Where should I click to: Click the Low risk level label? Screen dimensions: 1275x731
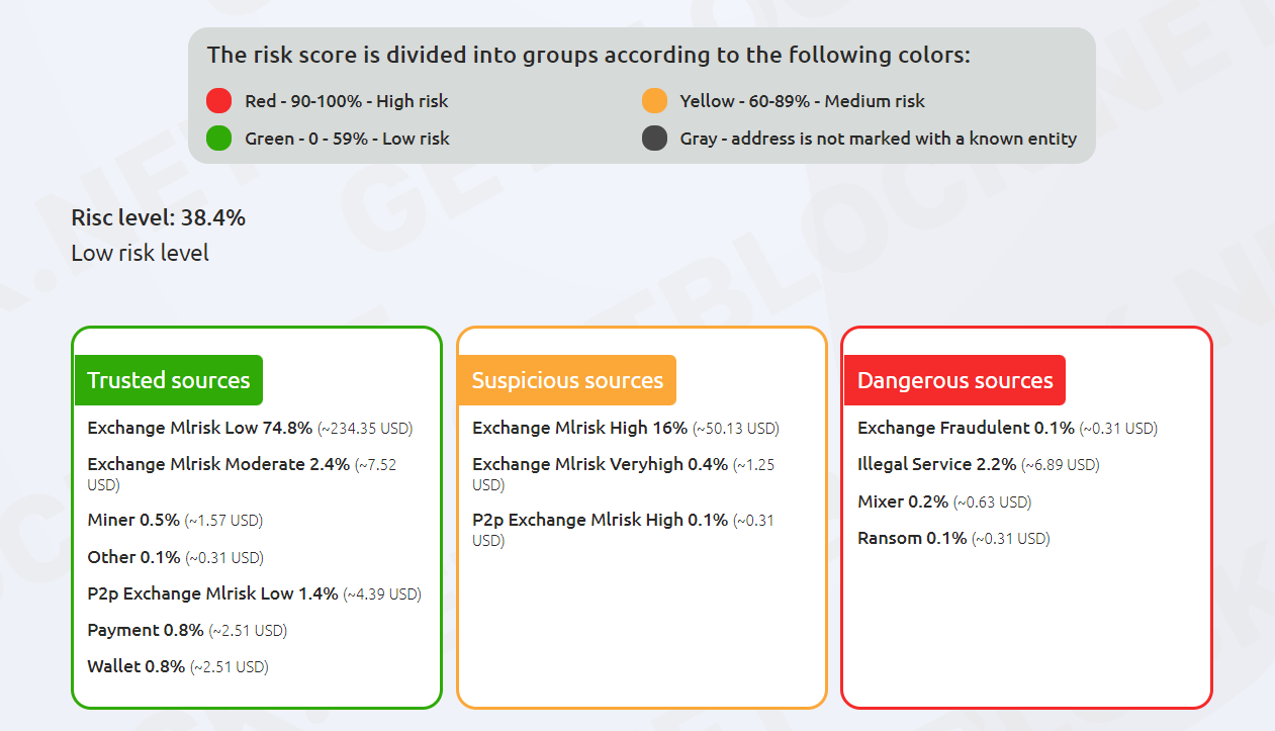(x=140, y=253)
